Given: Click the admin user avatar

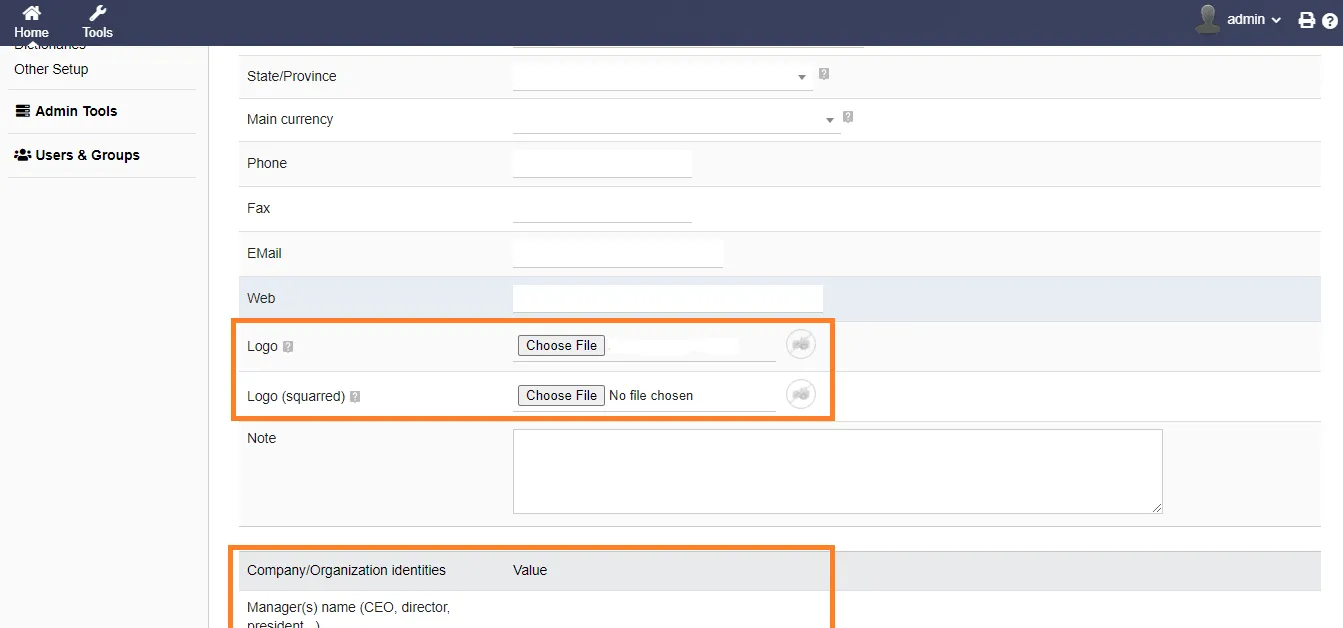Looking at the screenshot, I should (1208, 19).
